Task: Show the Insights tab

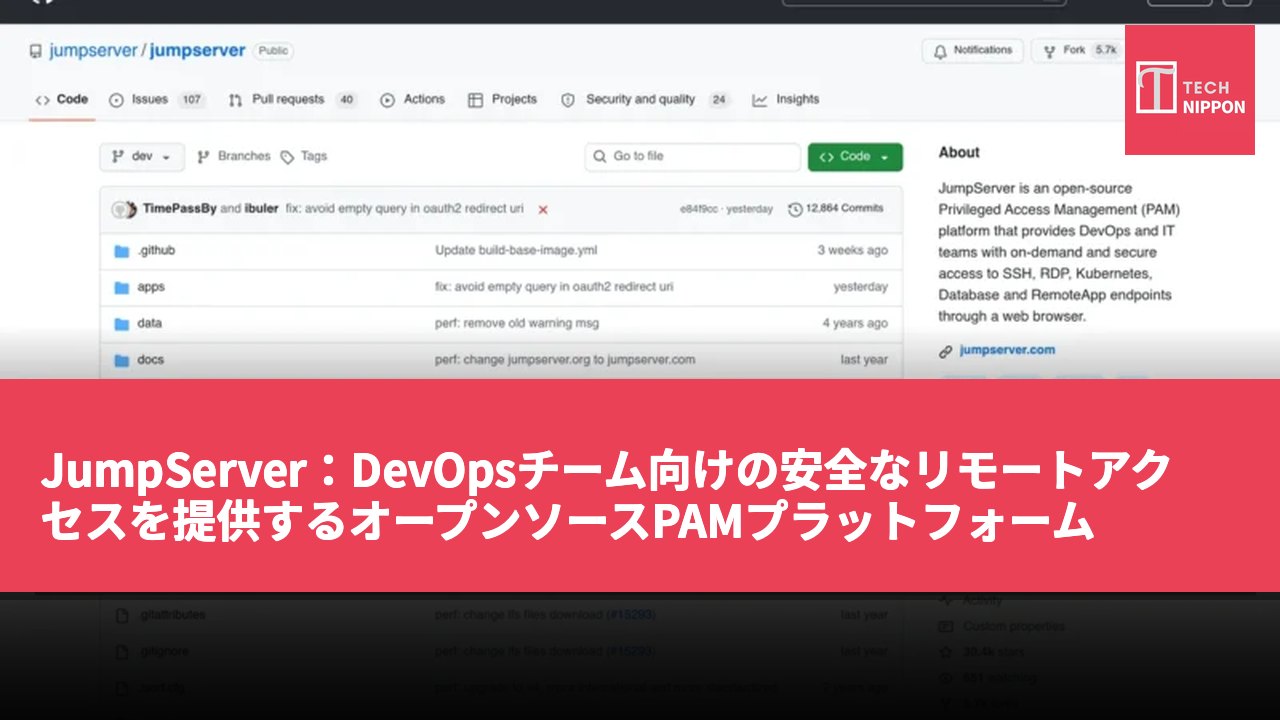Action: click(786, 100)
